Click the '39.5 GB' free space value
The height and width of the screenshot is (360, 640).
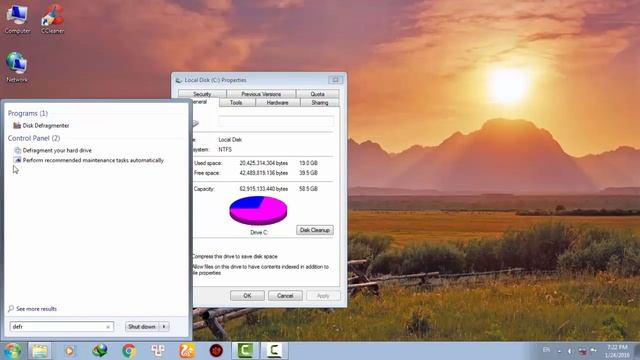[308, 173]
